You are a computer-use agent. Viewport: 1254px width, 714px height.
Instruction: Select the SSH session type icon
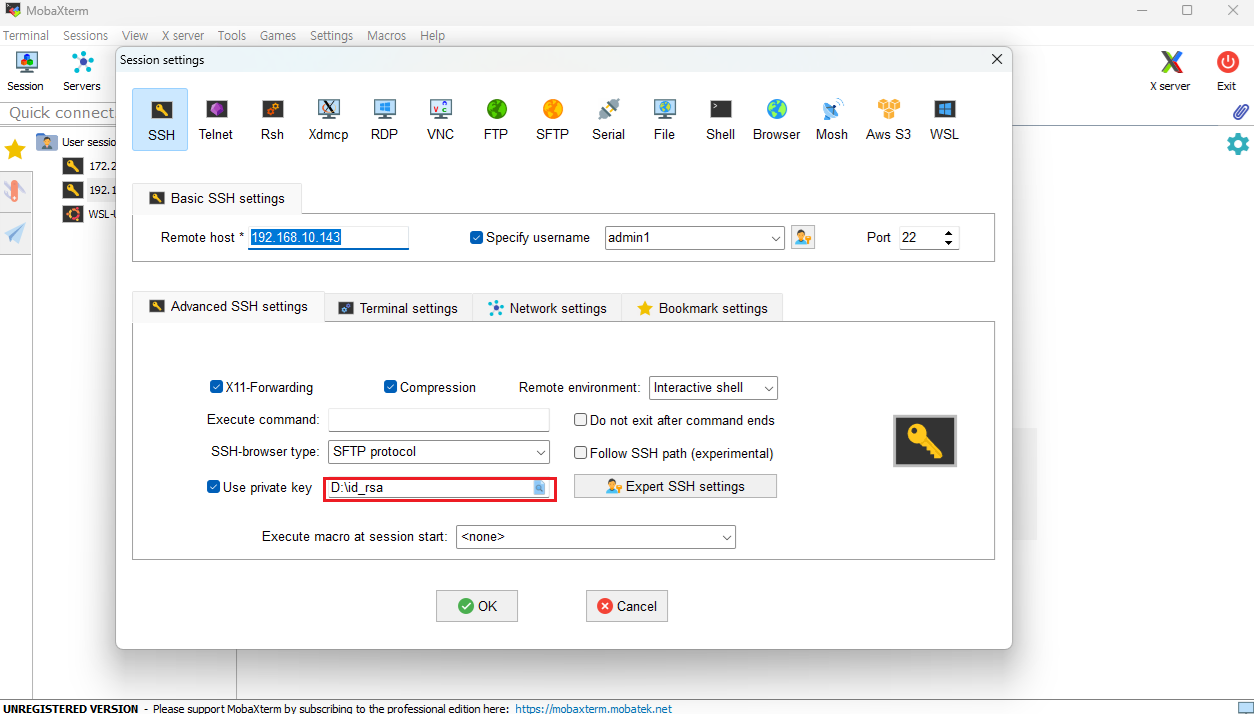click(160, 119)
